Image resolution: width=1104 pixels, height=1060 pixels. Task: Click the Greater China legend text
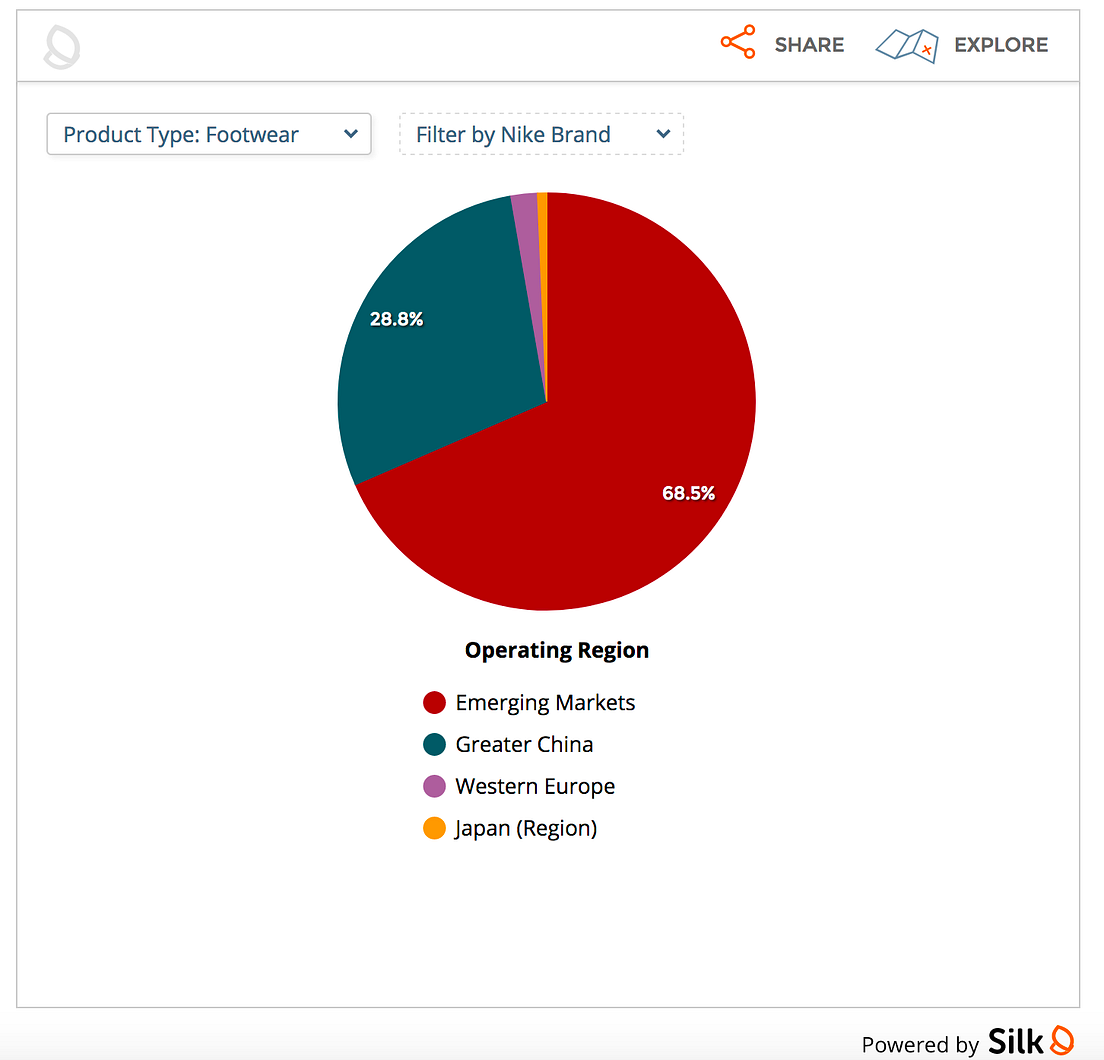click(x=524, y=744)
